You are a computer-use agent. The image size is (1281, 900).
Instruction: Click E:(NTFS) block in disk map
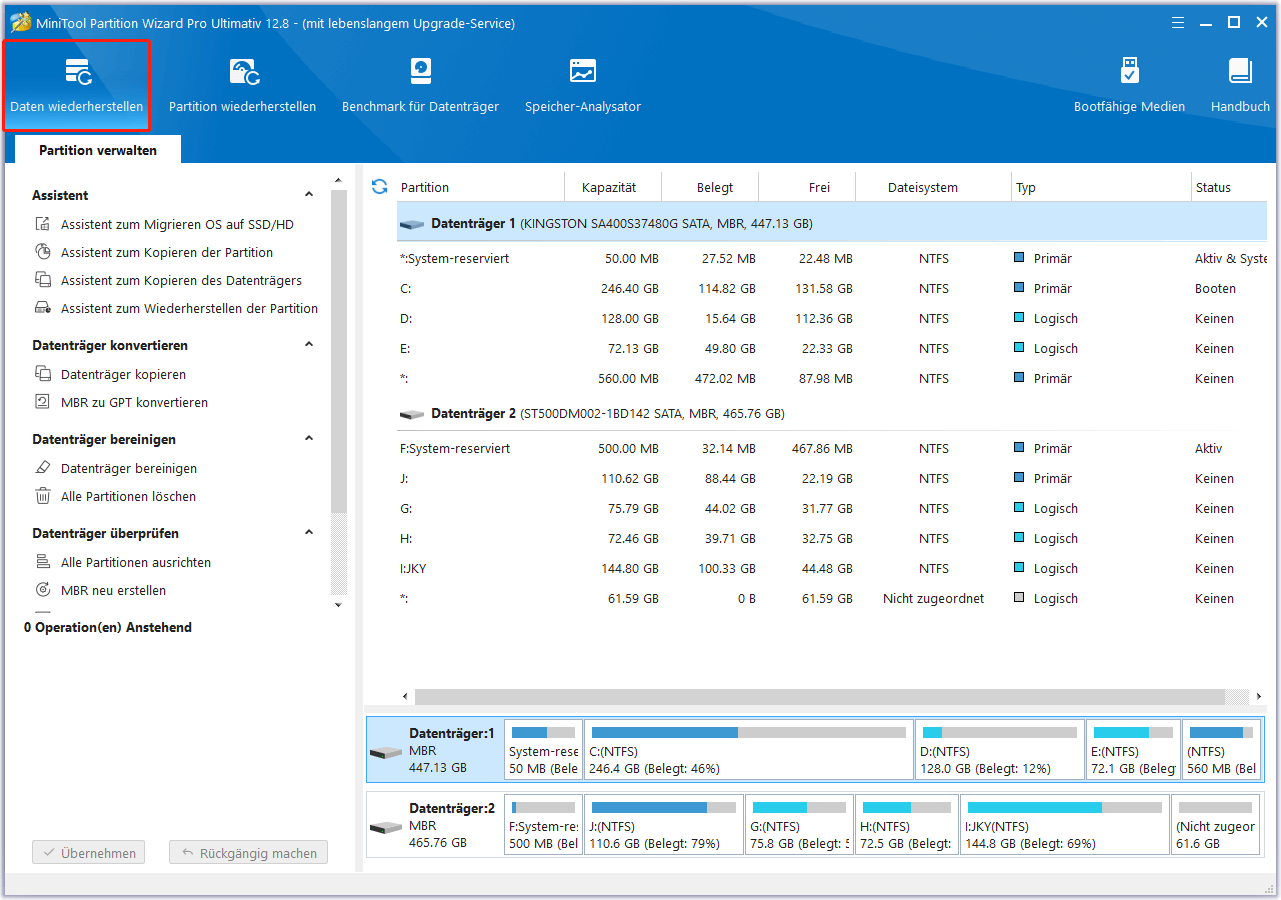click(1132, 749)
